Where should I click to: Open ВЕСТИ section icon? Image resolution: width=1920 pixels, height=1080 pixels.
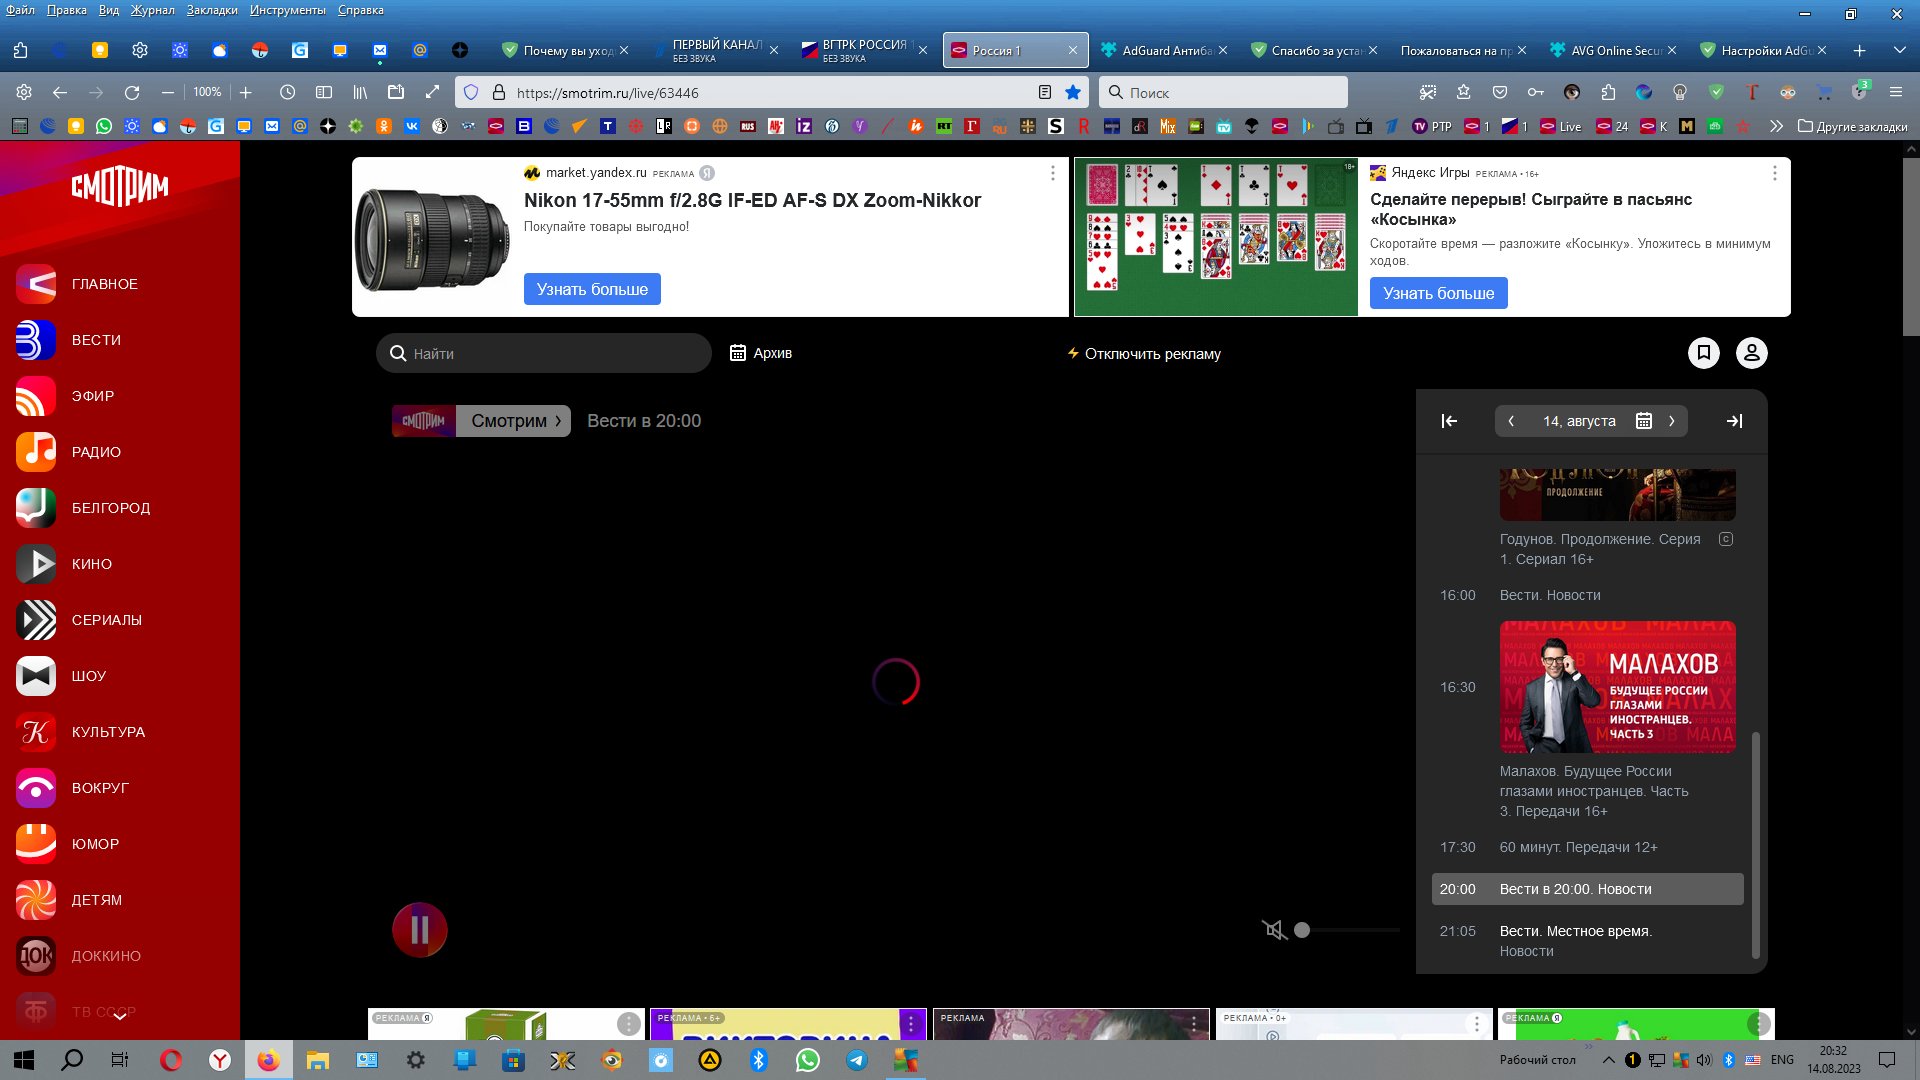click(35, 340)
